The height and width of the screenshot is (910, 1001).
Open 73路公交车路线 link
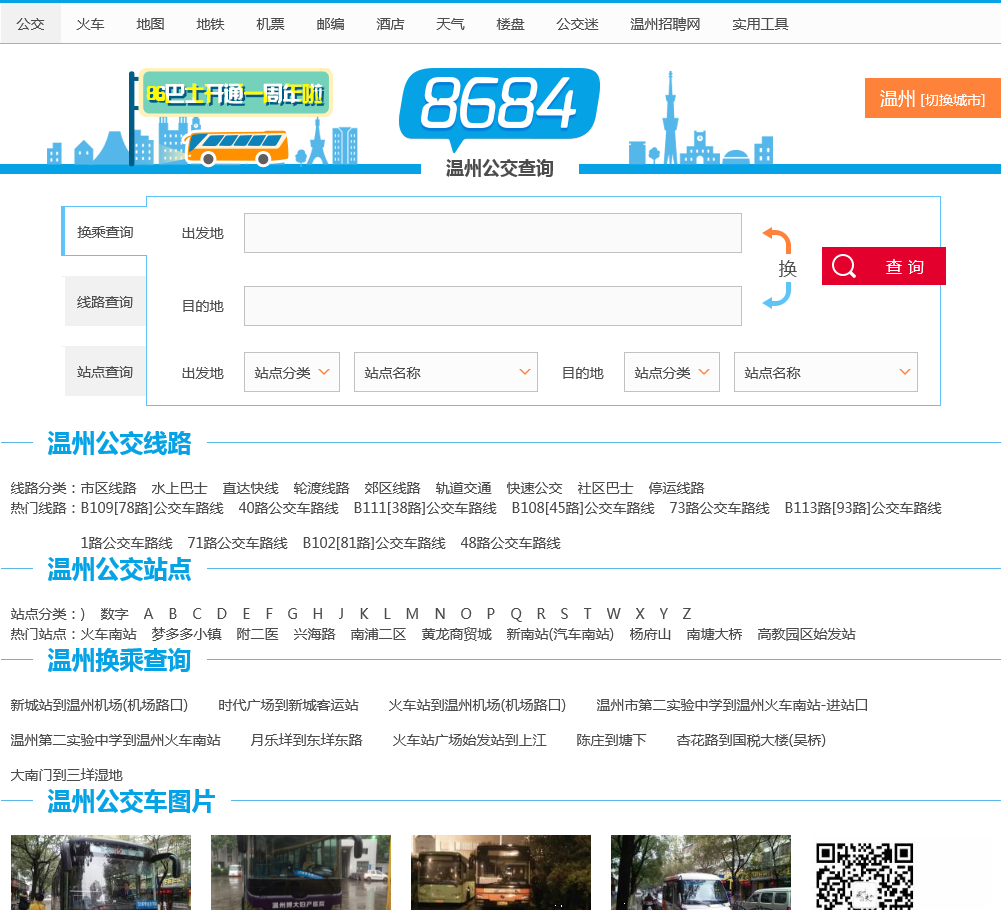tap(719, 508)
